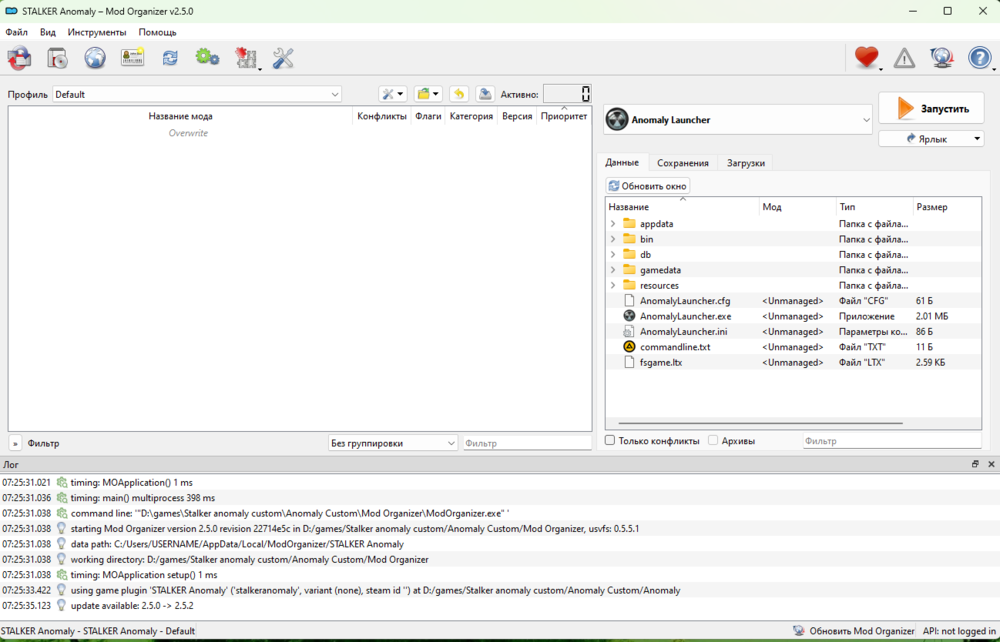1000x642 pixels.
Task: Click the Обновить окно button
Action: click(x=648, y=186)
